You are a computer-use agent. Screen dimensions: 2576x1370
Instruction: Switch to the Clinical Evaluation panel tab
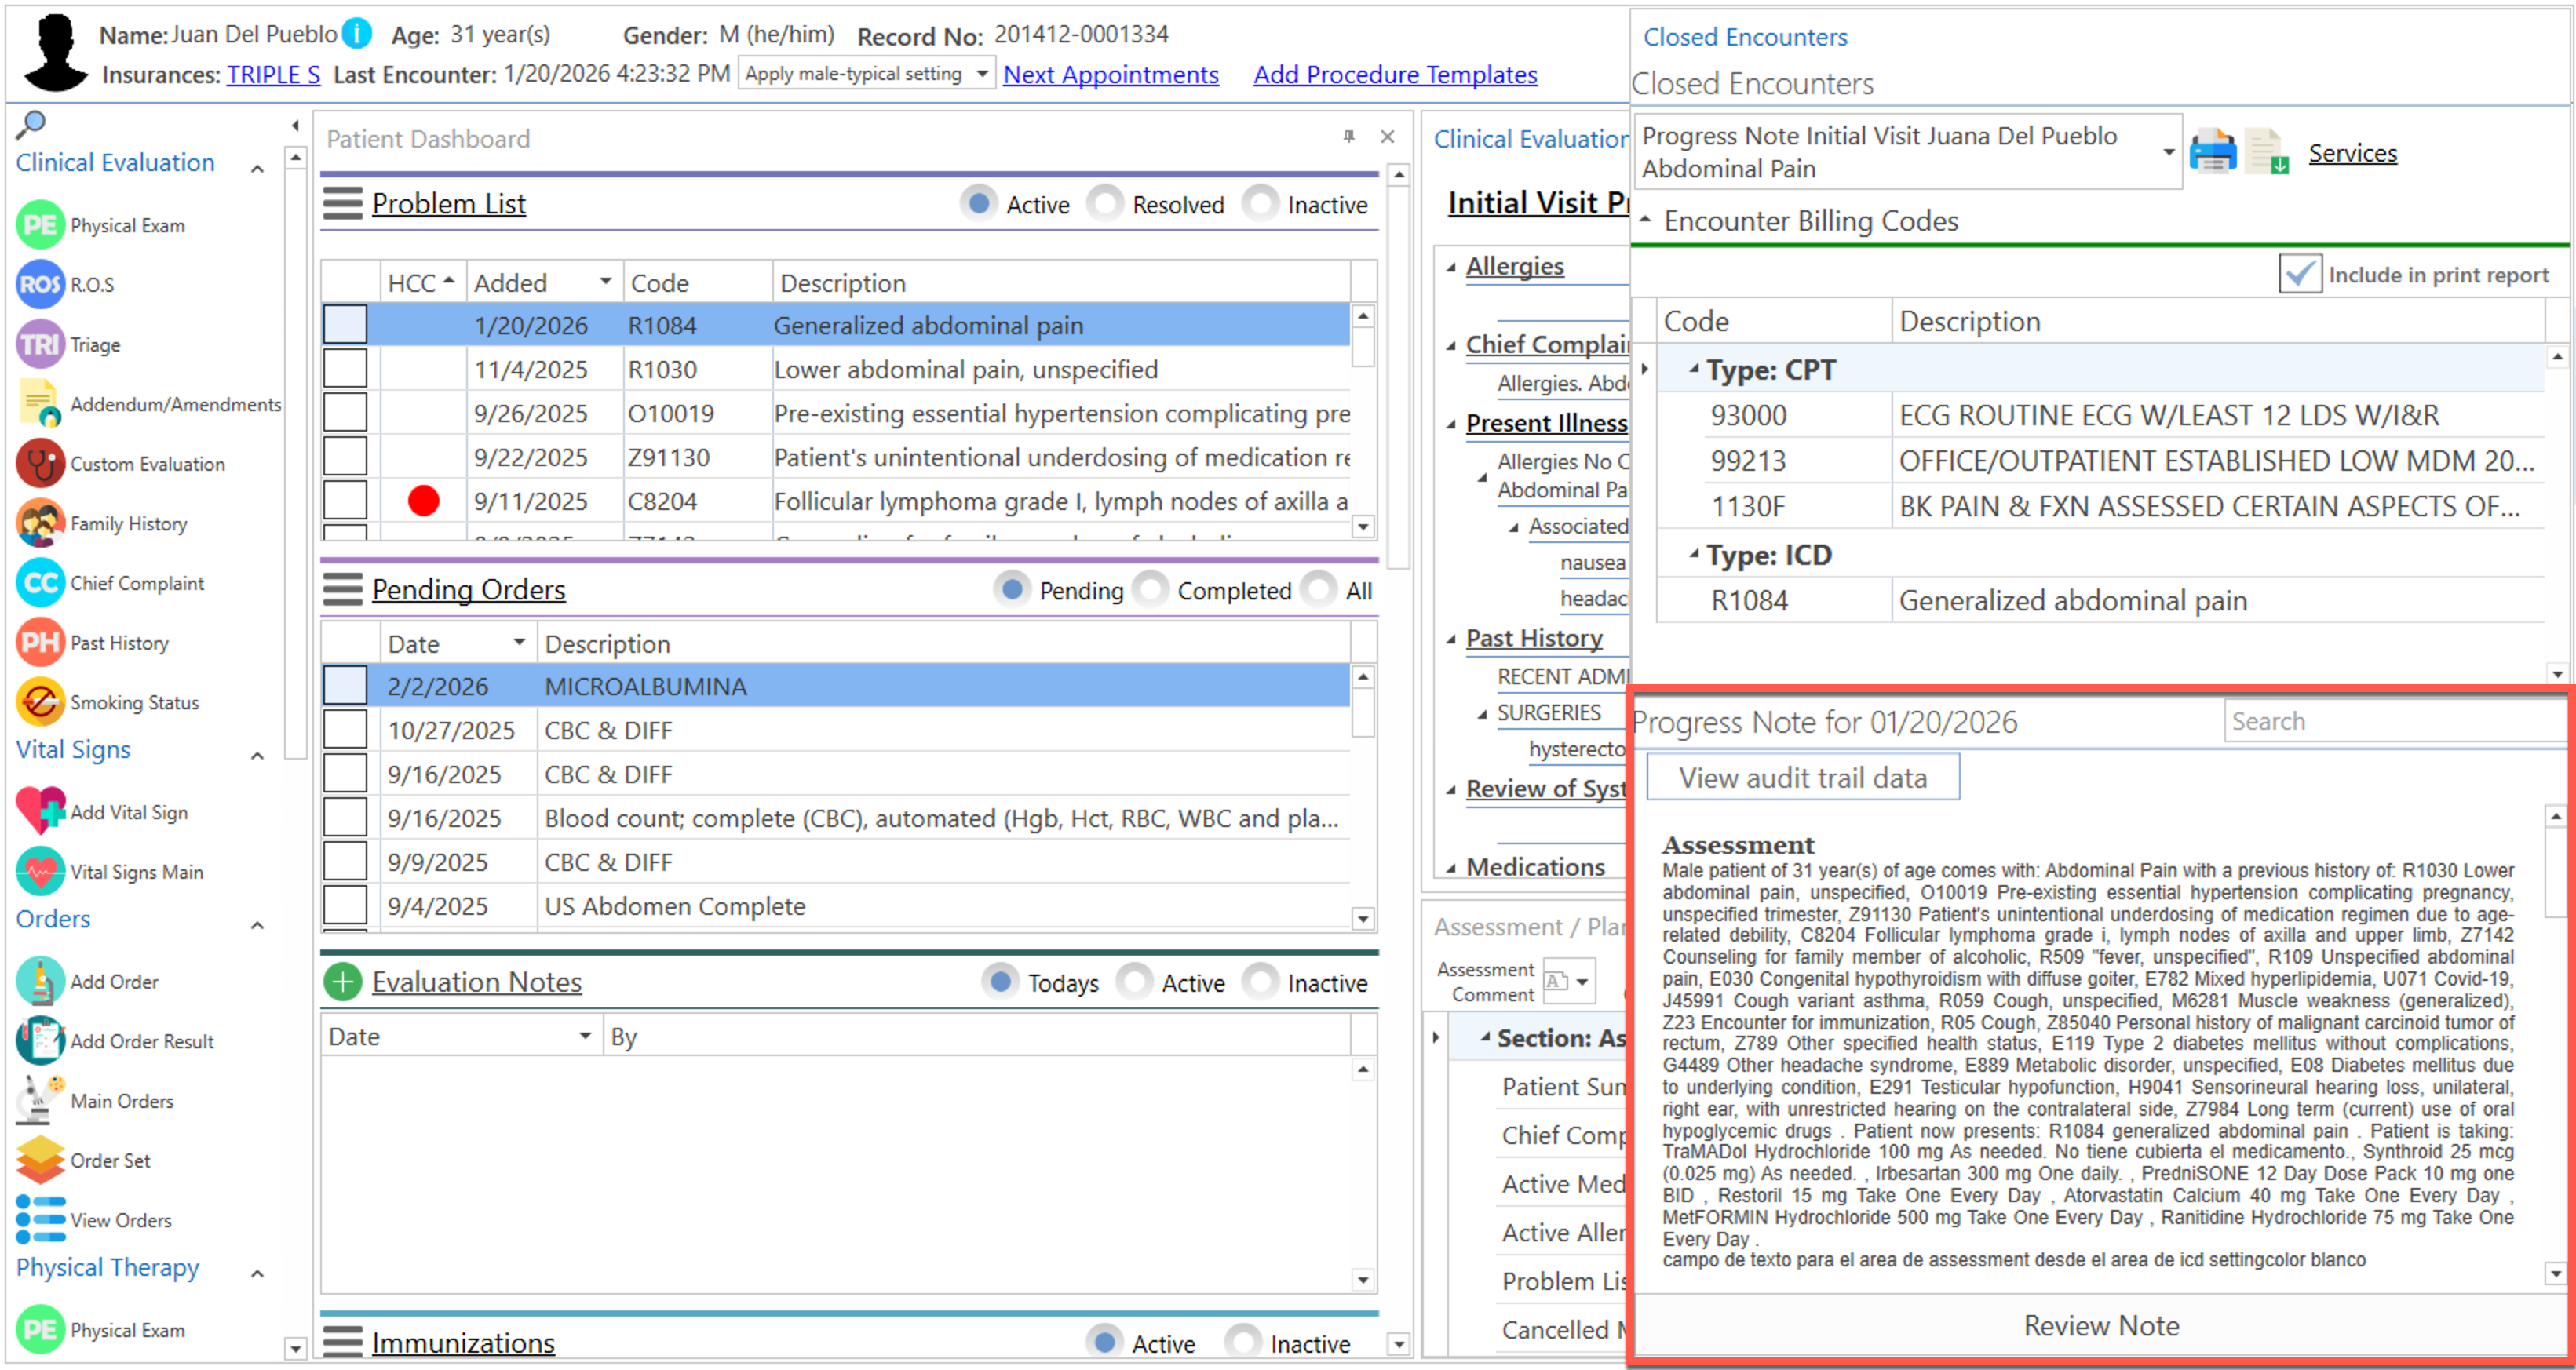(1530, 139)
